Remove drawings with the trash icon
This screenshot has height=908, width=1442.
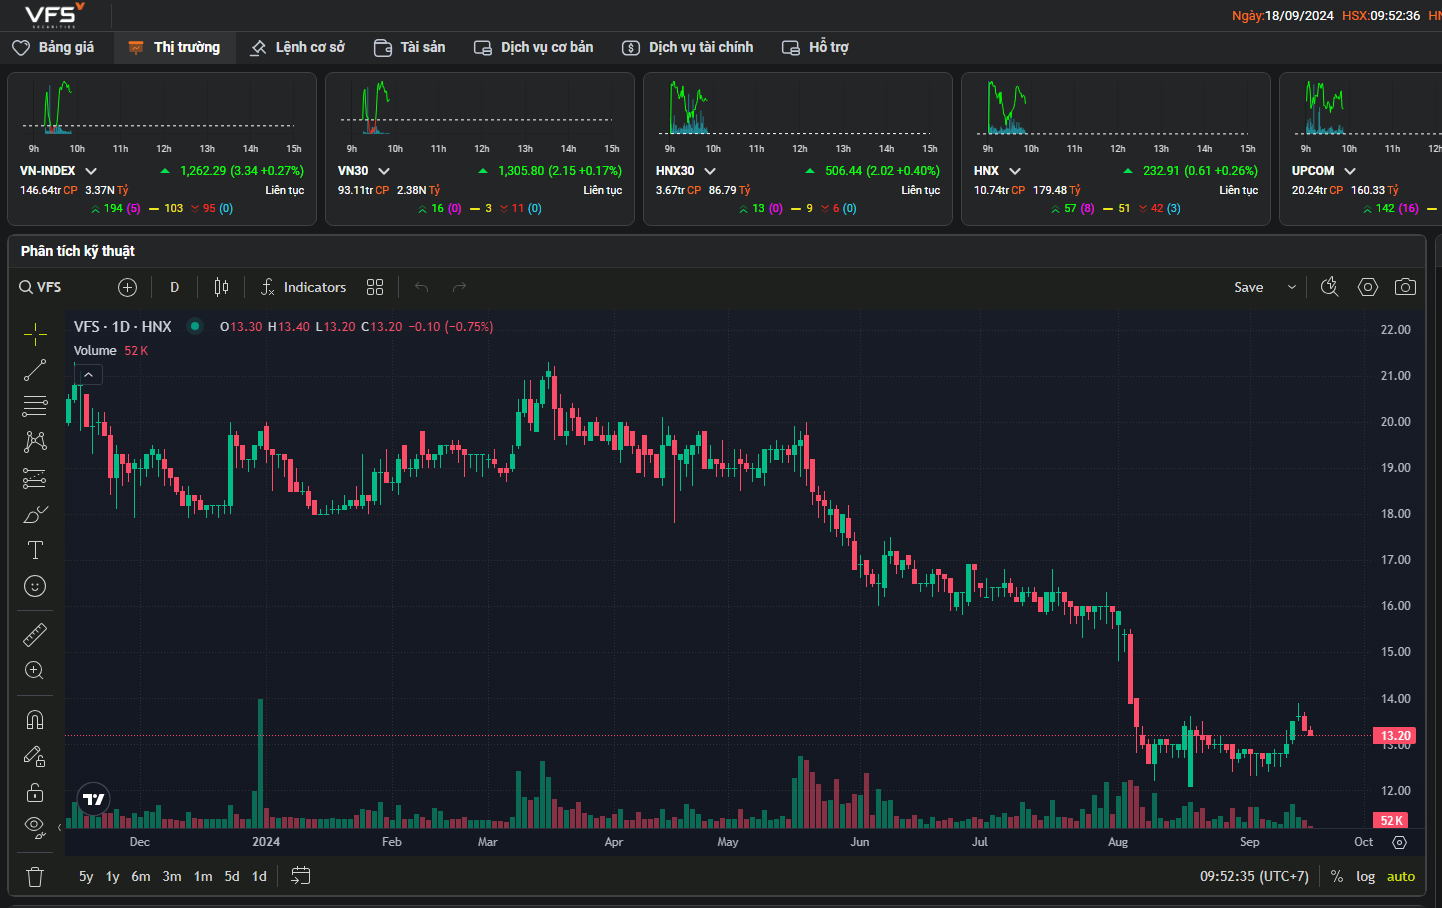(35, 877)
